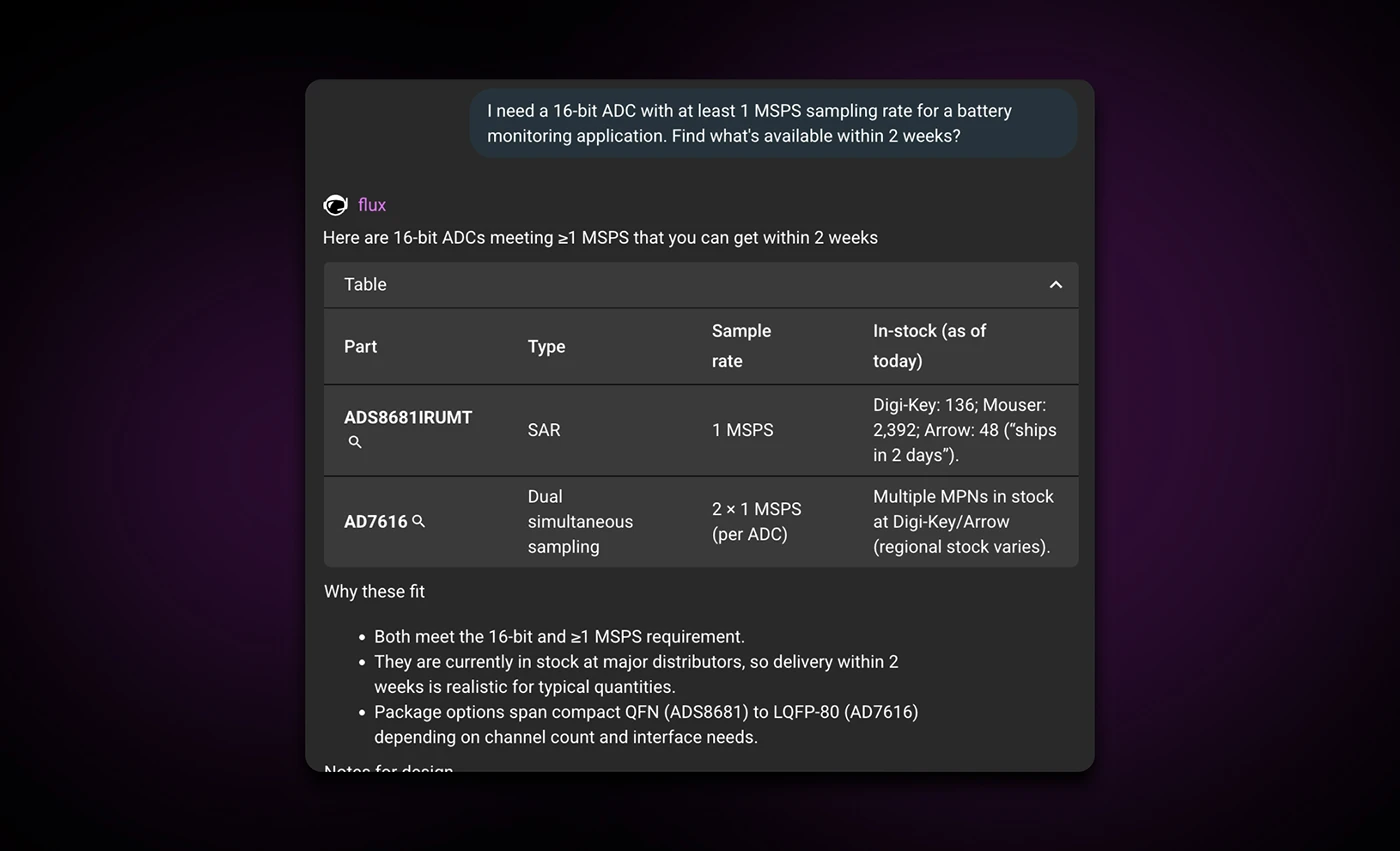Click the Notes for design text

(387, 768)
